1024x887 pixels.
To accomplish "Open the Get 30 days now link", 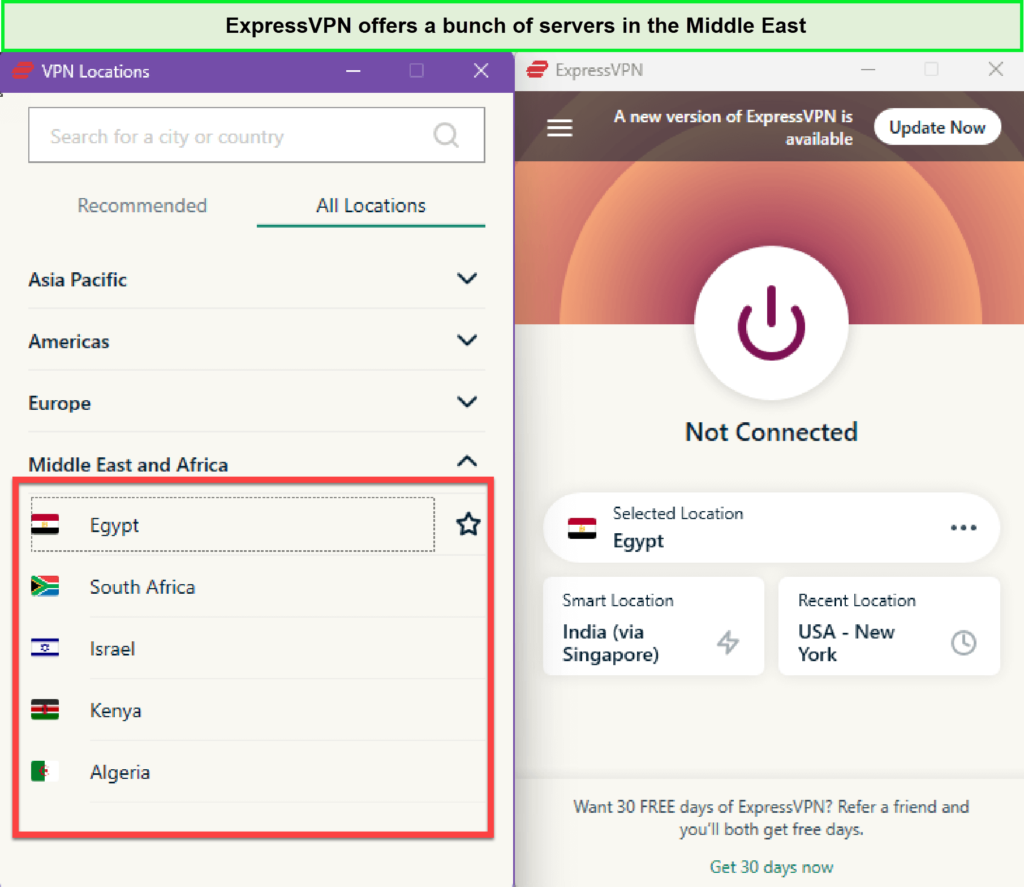I will 771,867.
